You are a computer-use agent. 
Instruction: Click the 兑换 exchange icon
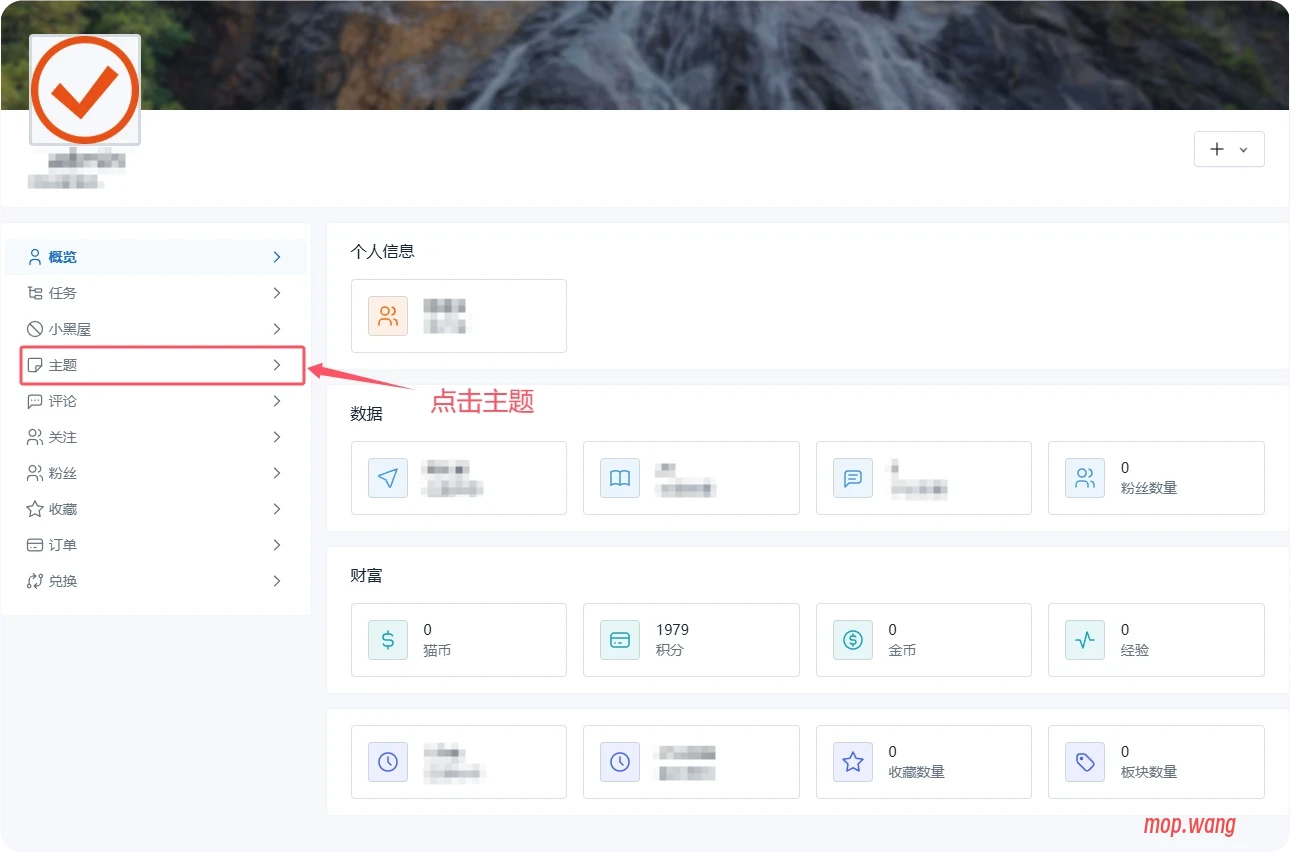pyautogui.click(x=35, y=581)
